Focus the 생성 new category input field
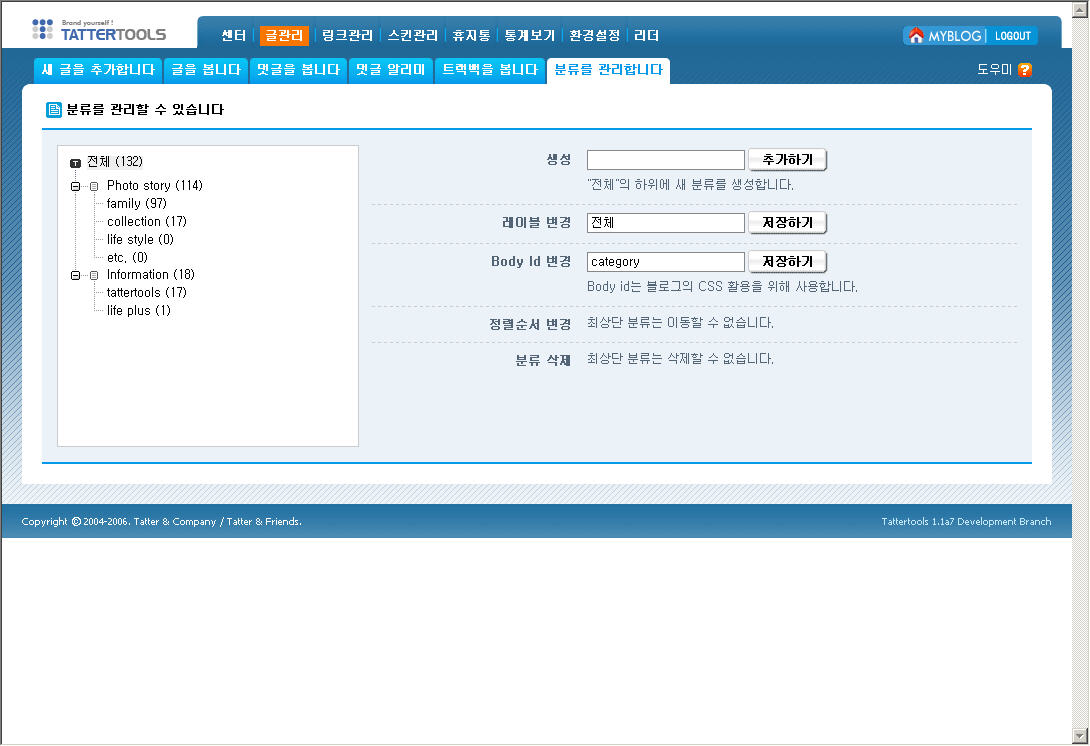This screenshot has width=1090, height=746. click(665, 160)
